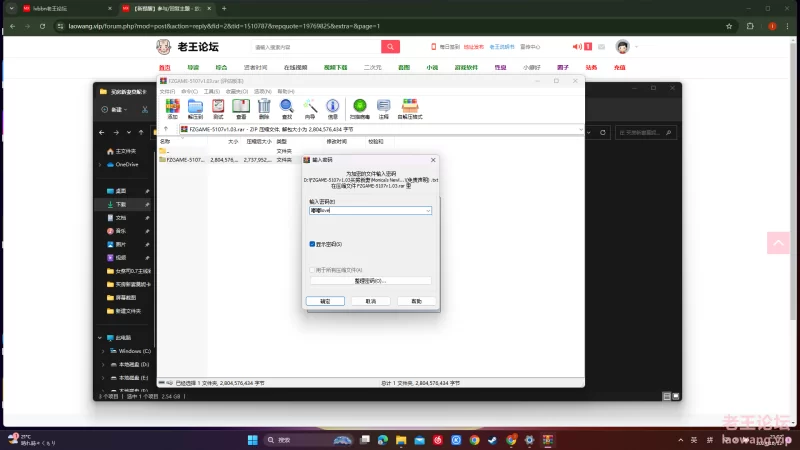Expand the OneDrive tree item in Explorer
Viewport: 800px width, 450px height.
[100, 164]
